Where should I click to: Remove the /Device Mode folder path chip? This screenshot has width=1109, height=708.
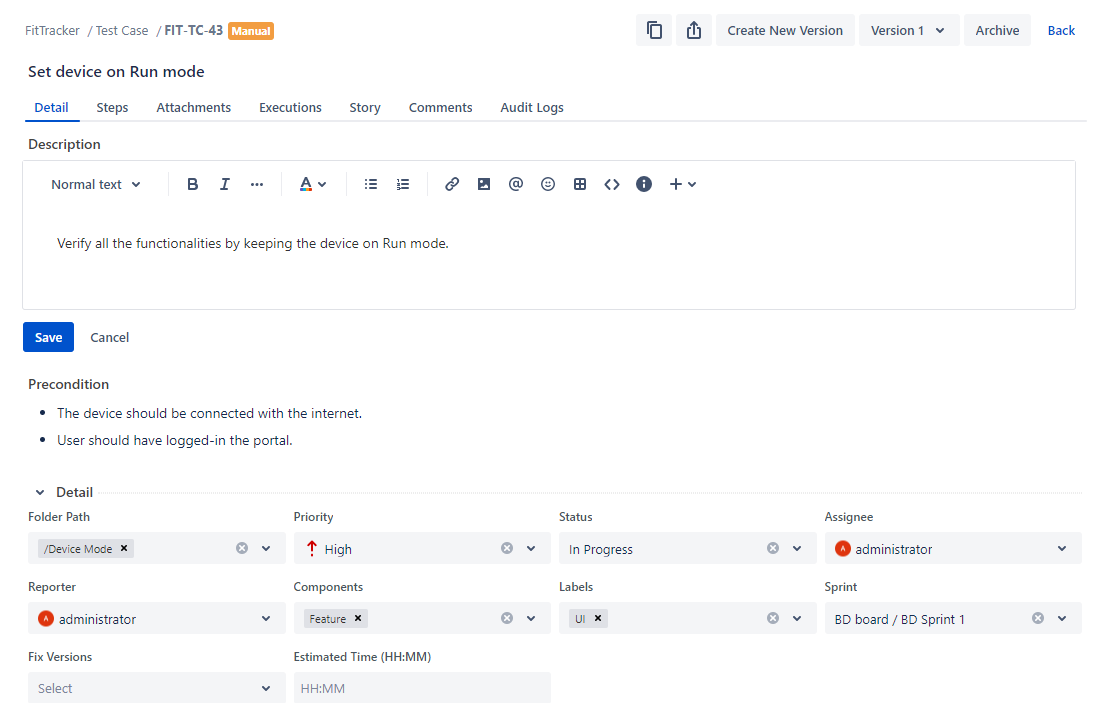click(x=124, y=548)
